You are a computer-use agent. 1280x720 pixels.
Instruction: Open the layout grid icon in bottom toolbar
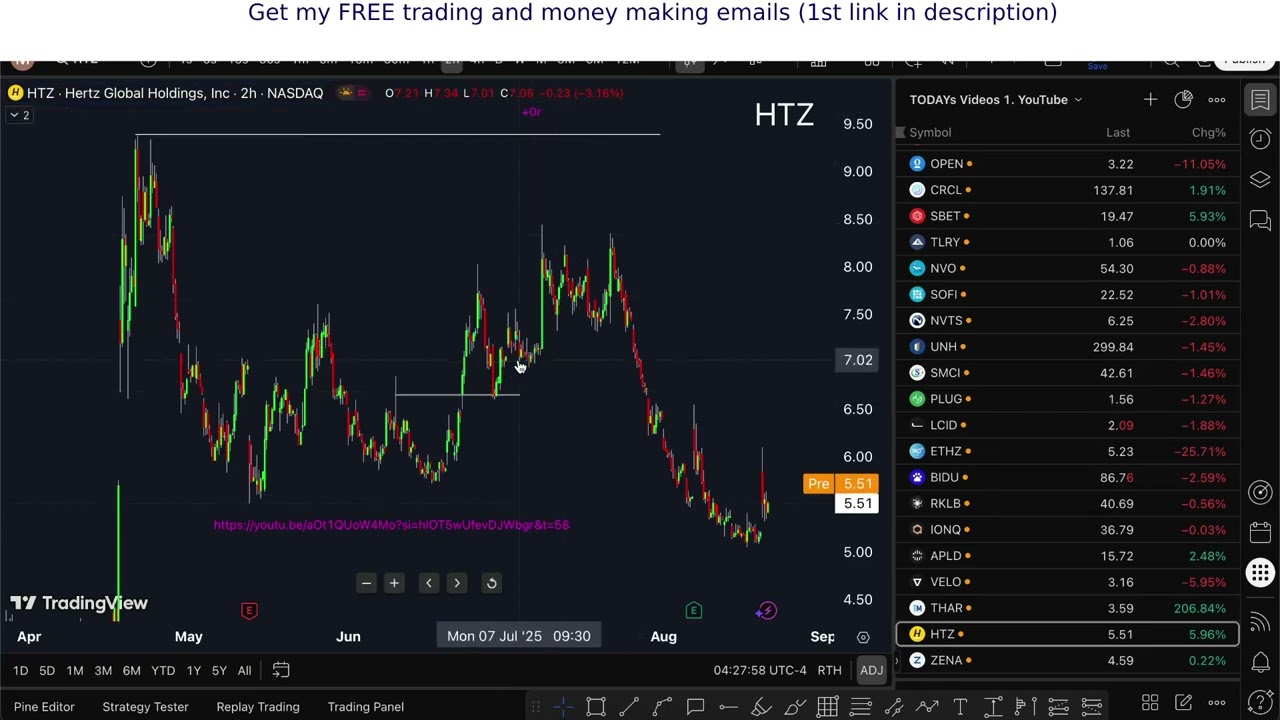(1150, 704)
